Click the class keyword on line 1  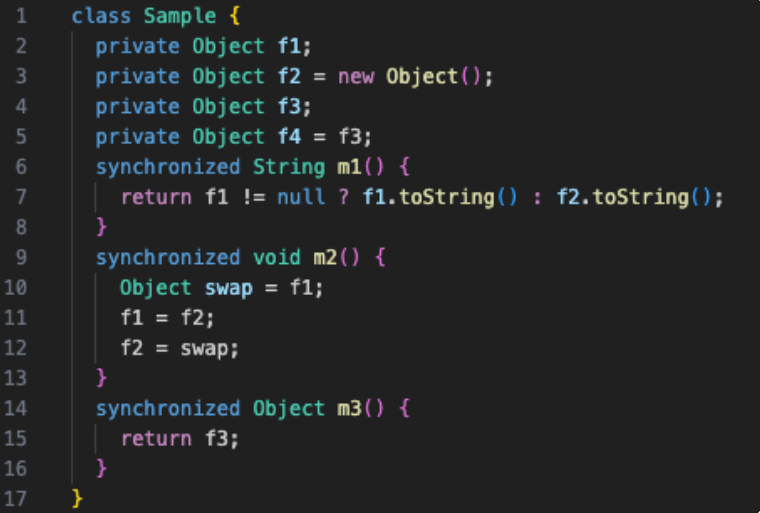[x=101, y=16]
